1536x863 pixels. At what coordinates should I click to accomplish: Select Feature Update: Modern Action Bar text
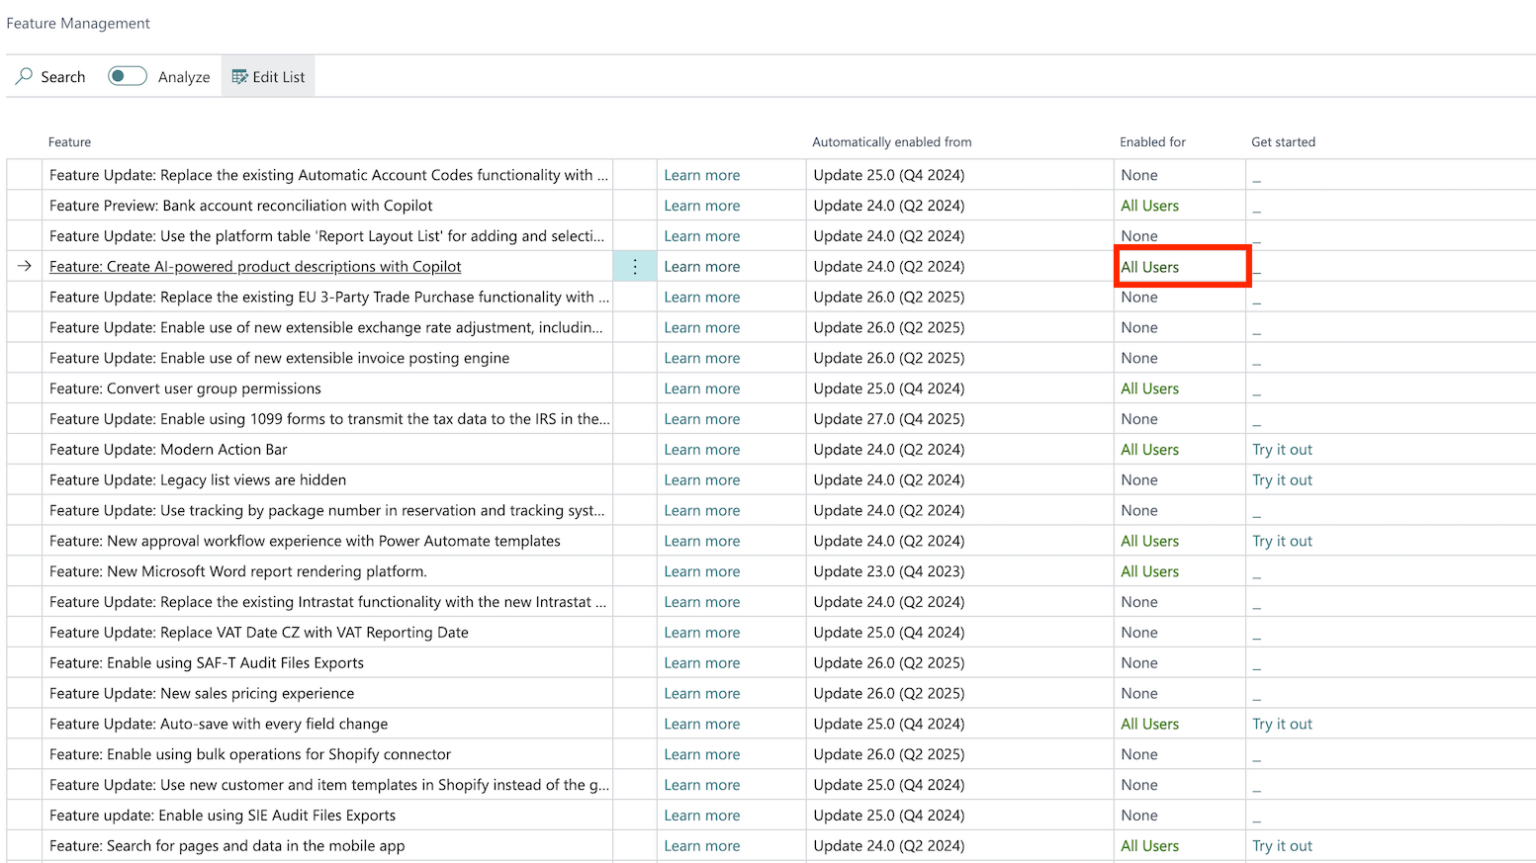point(168,449)
